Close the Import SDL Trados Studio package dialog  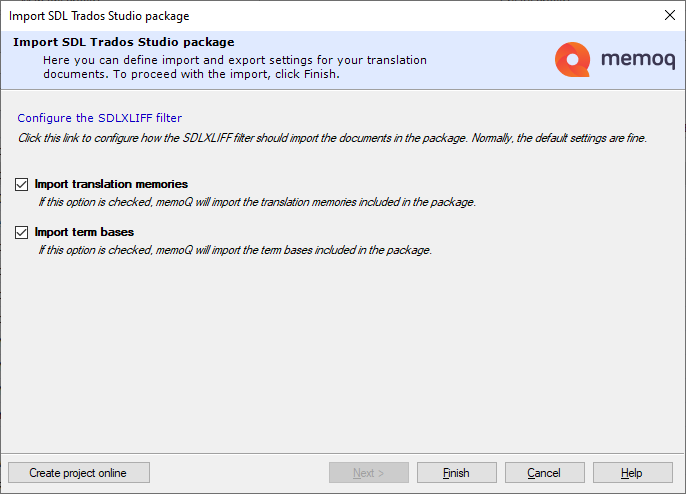coord(669,15)
